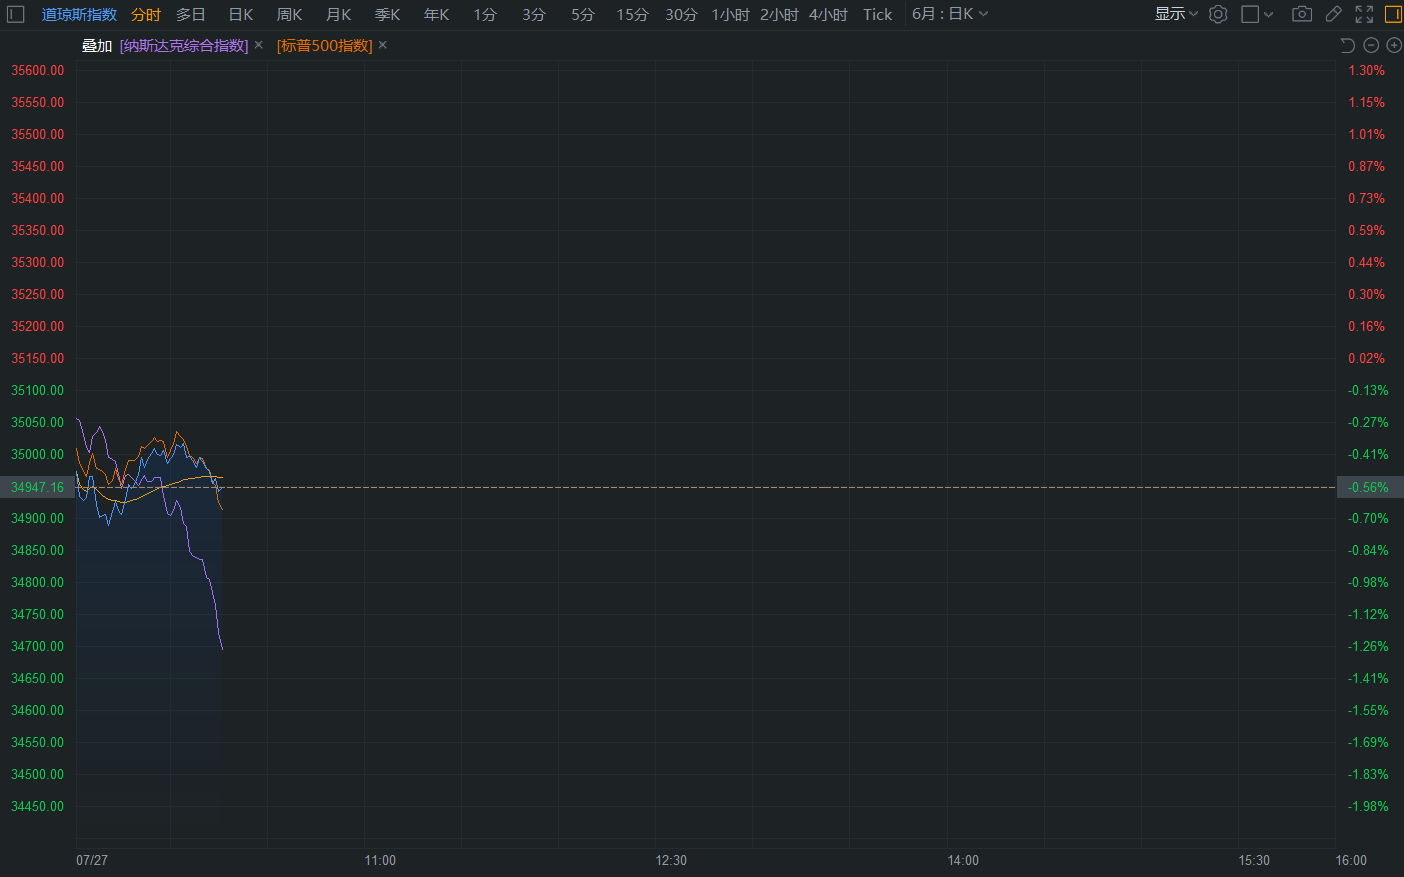This screenshot has height=877, width=1404.
Task: Toggle the right side panel icon
Action: click(1393, 14)
